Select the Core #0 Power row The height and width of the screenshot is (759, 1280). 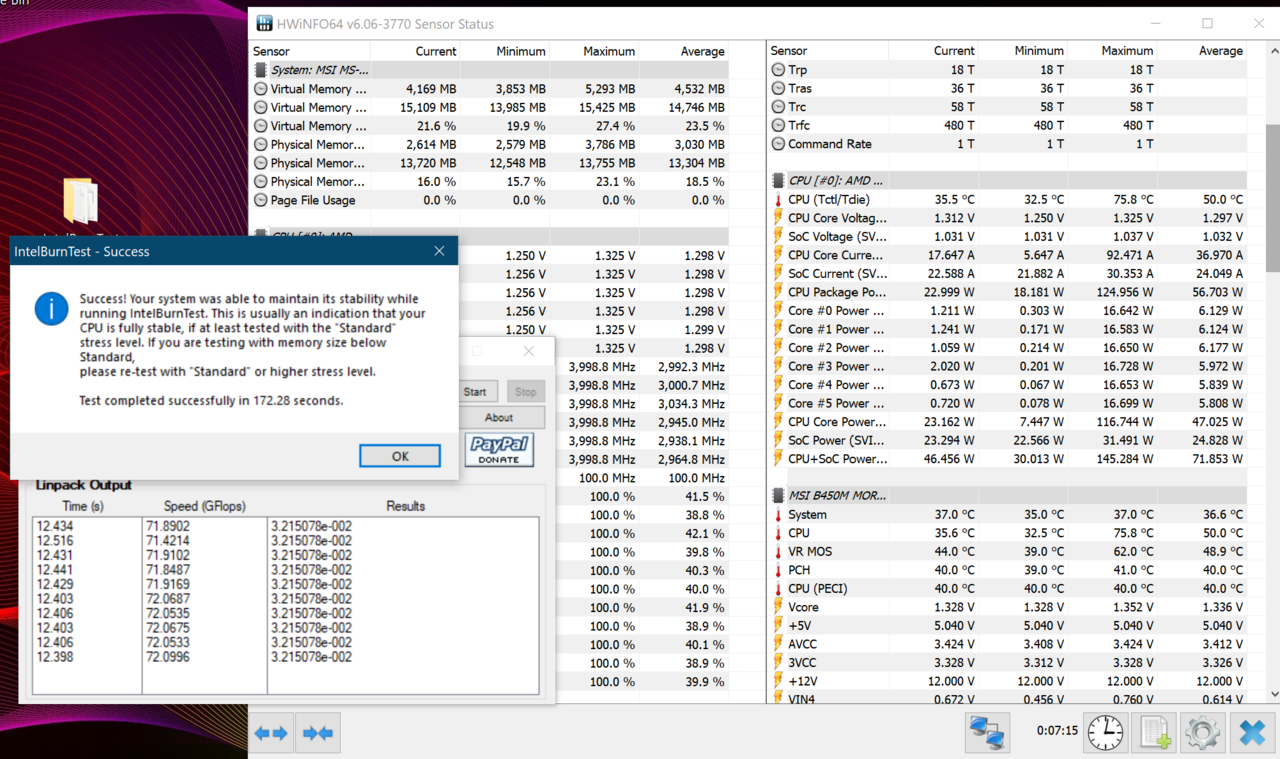coord(1008,311)
